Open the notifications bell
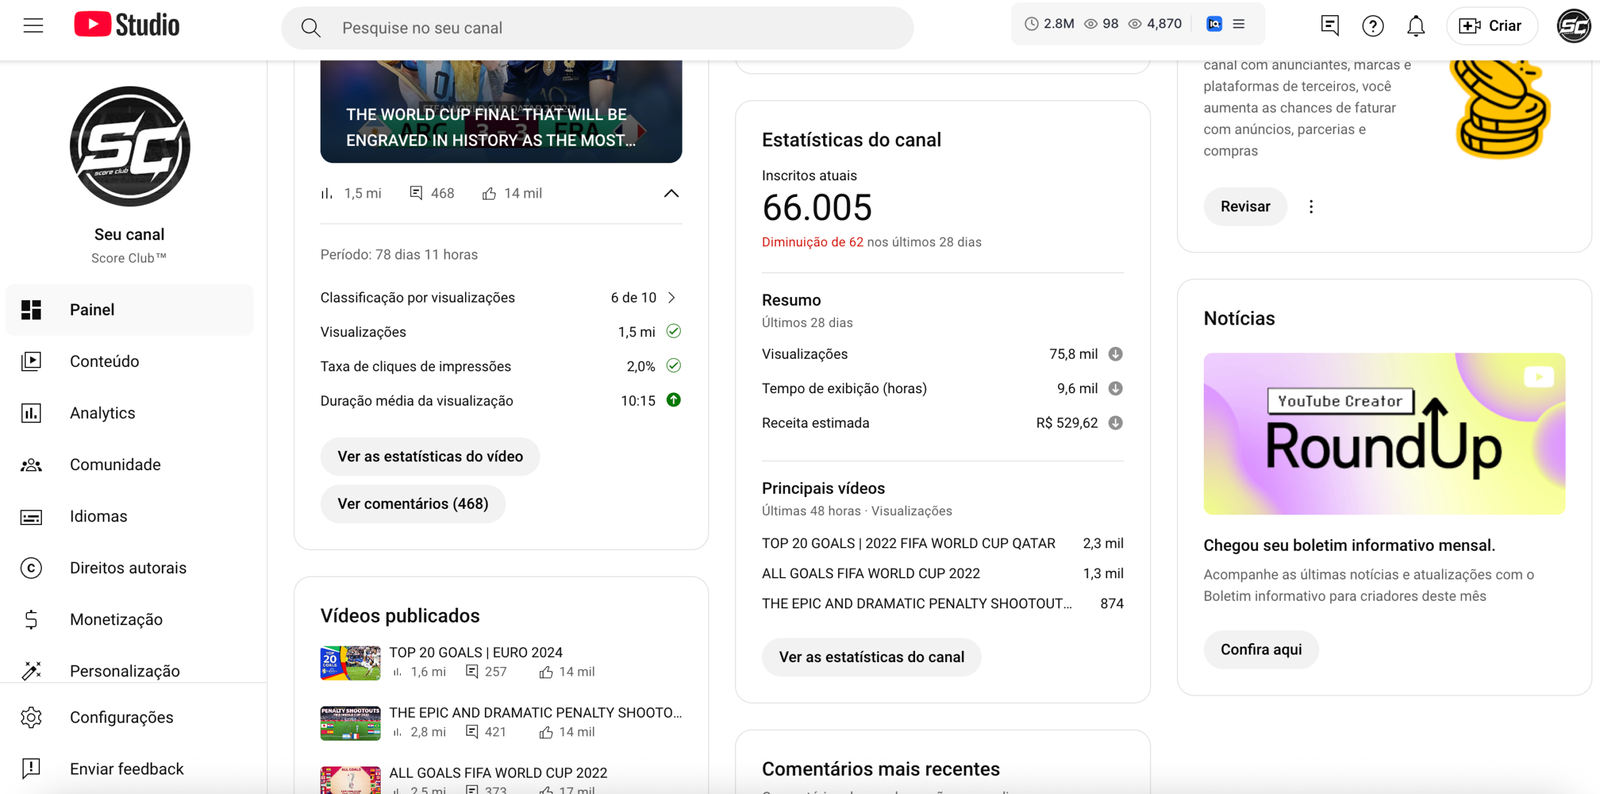This screenshot has width=1600, height=794. tap(1416, 27)
